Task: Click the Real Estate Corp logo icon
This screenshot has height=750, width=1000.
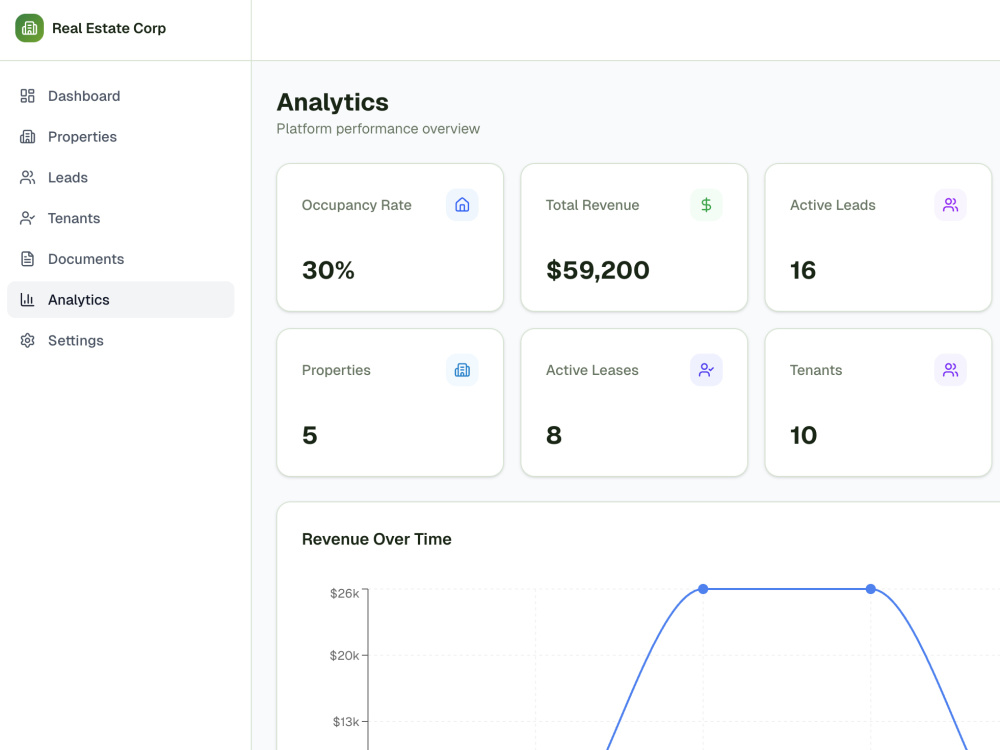Action: (29, 28)
